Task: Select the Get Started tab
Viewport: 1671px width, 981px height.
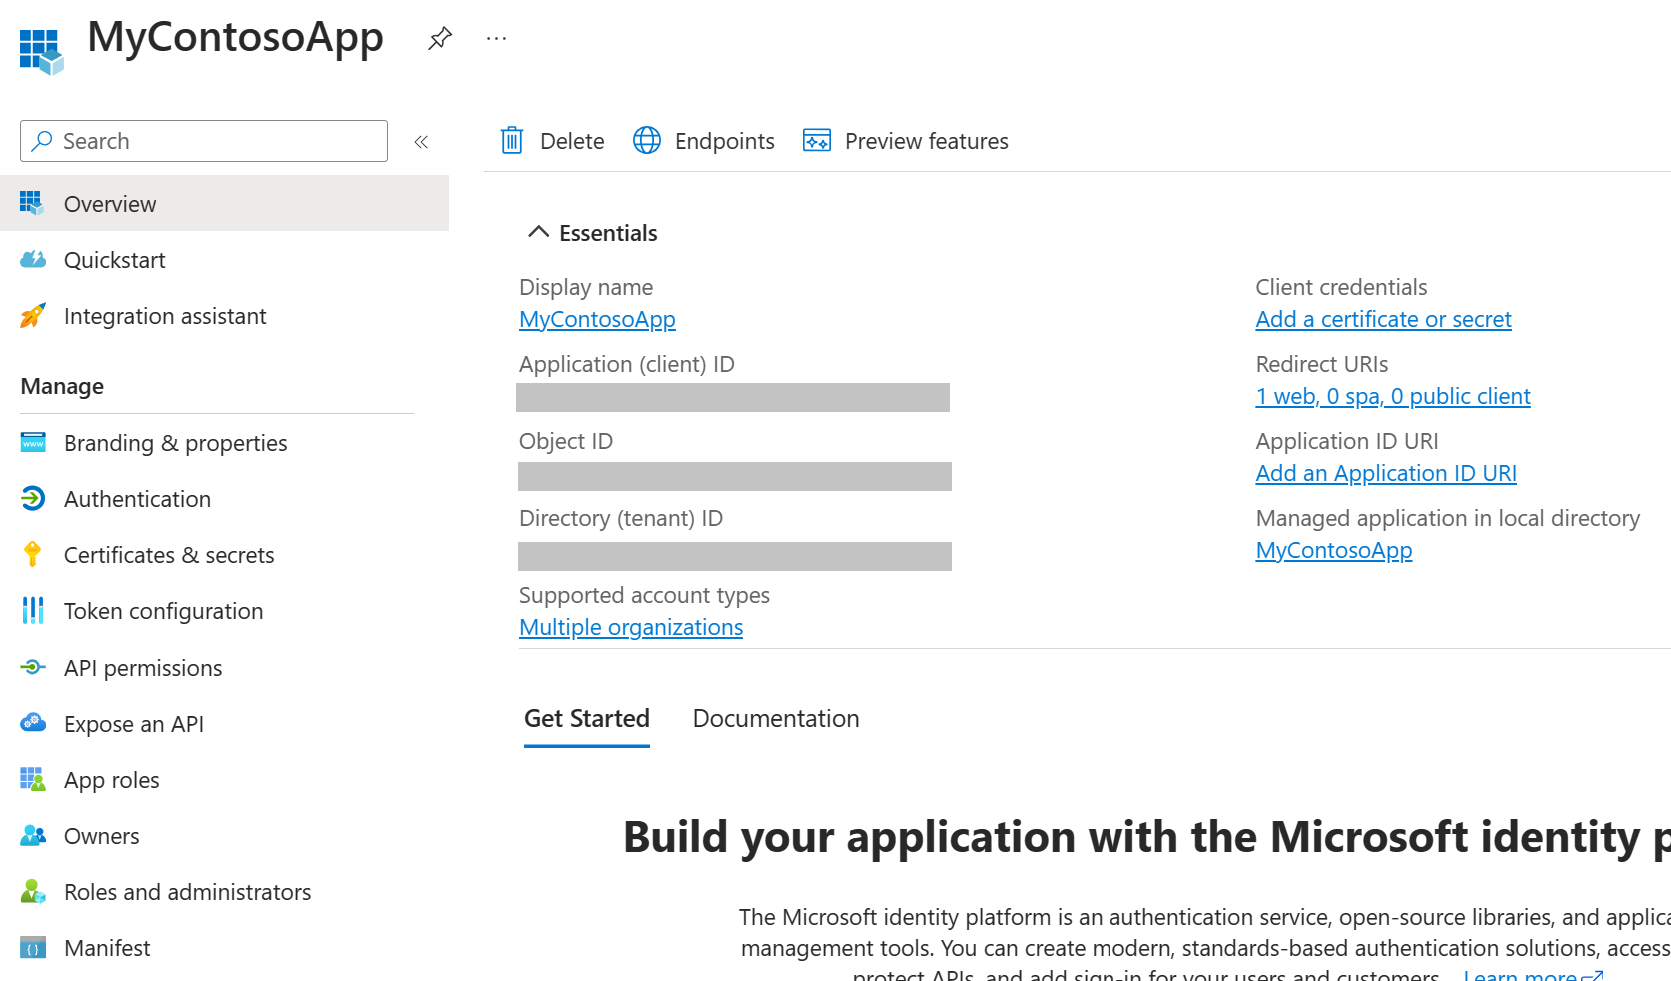Action: tap(587, 719)
